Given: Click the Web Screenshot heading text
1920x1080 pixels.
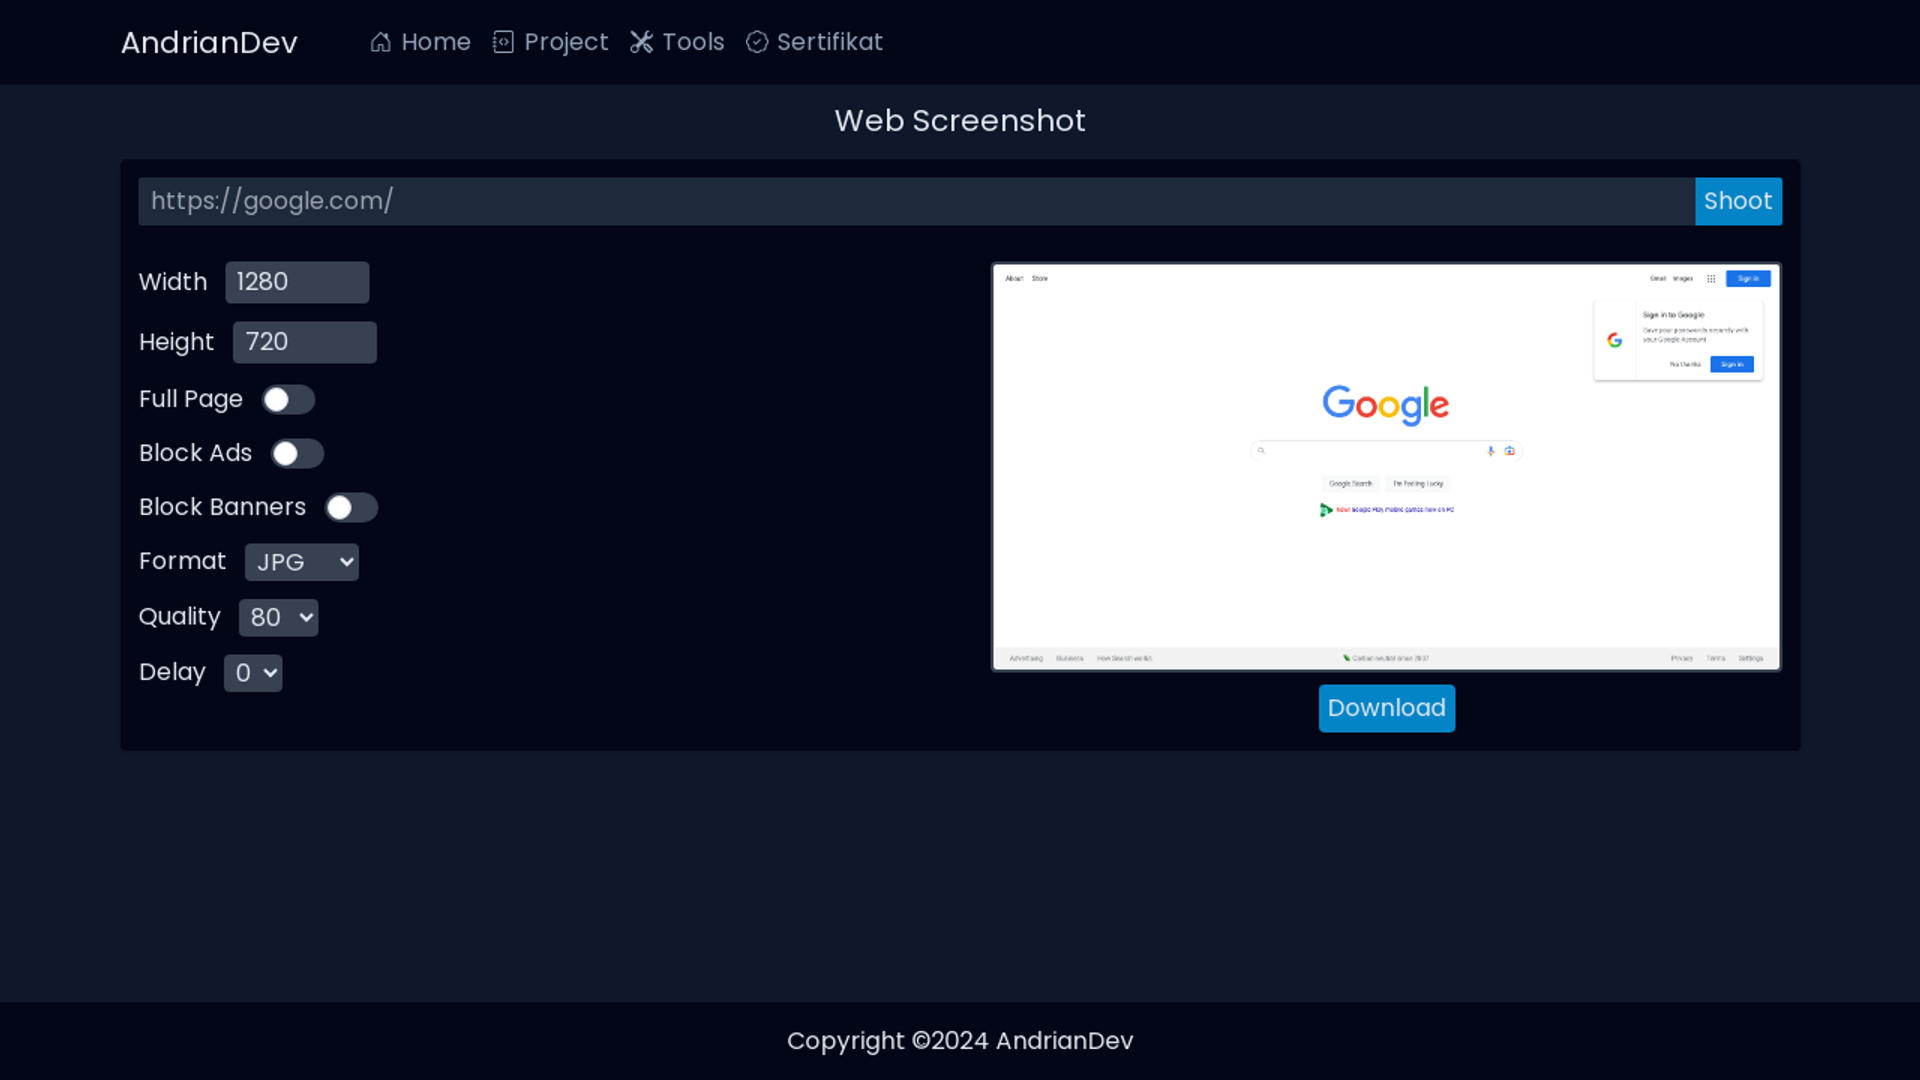Looking at the screenshot, I should [960, 121].
